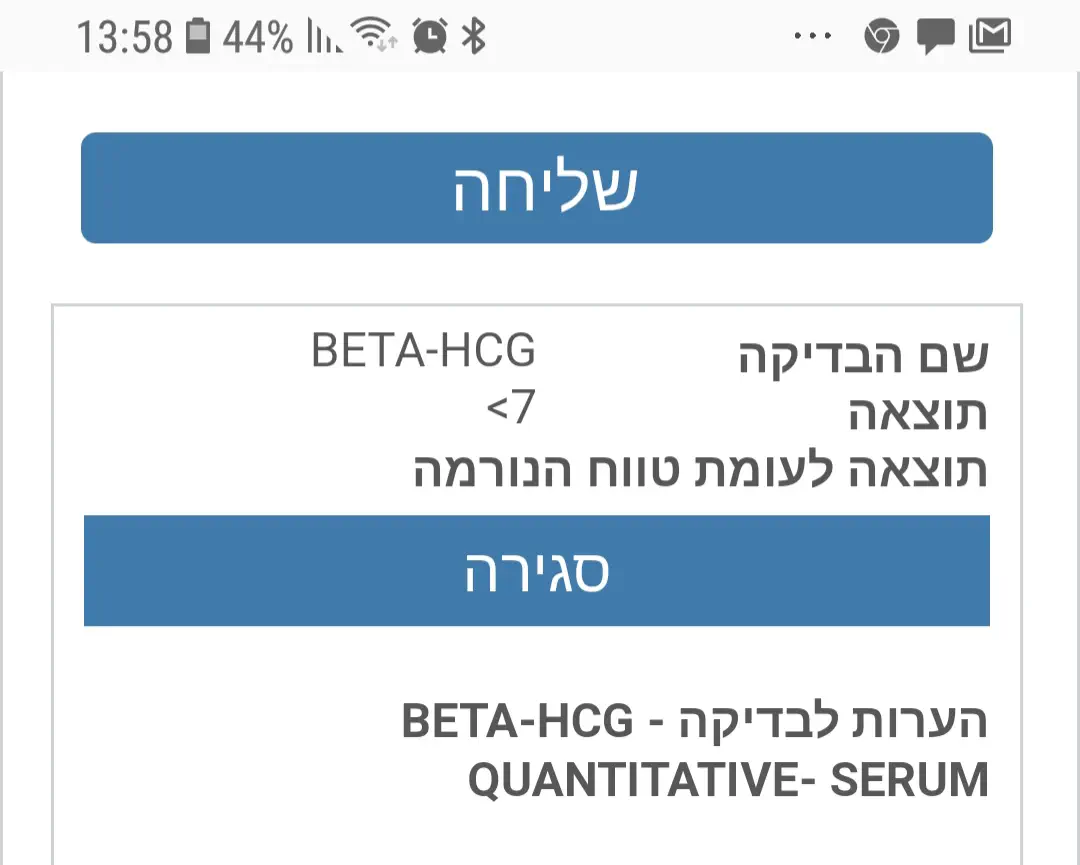The width and height of the screenshot is (1080, 865).
Task: Tap the 44% battery percentage text
Action: tap(257, 39)
